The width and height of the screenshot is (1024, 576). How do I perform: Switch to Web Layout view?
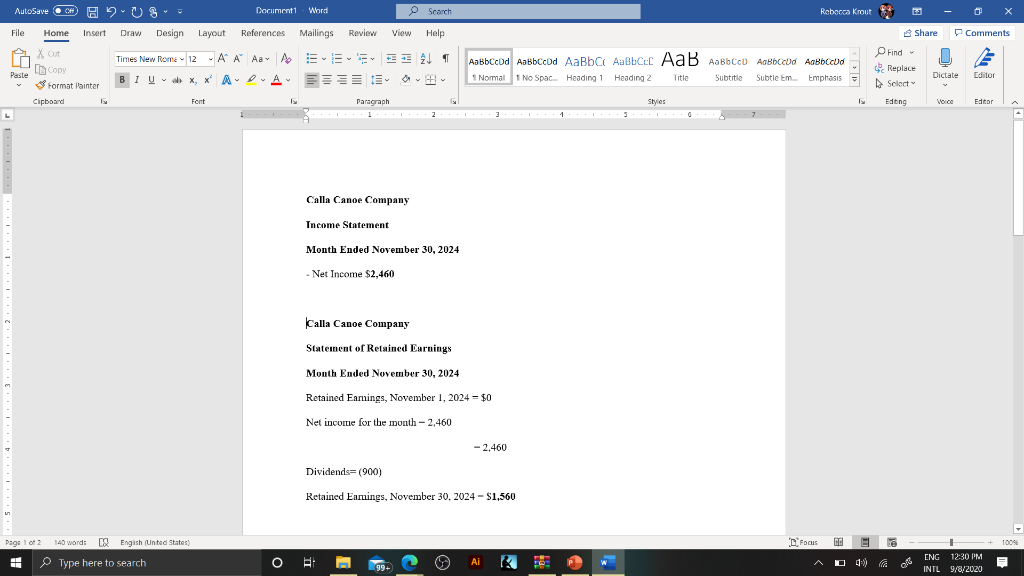pos(892,542)
